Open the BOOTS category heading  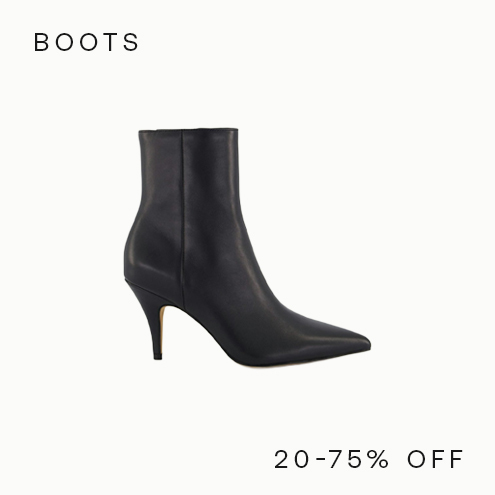(86, 42)
